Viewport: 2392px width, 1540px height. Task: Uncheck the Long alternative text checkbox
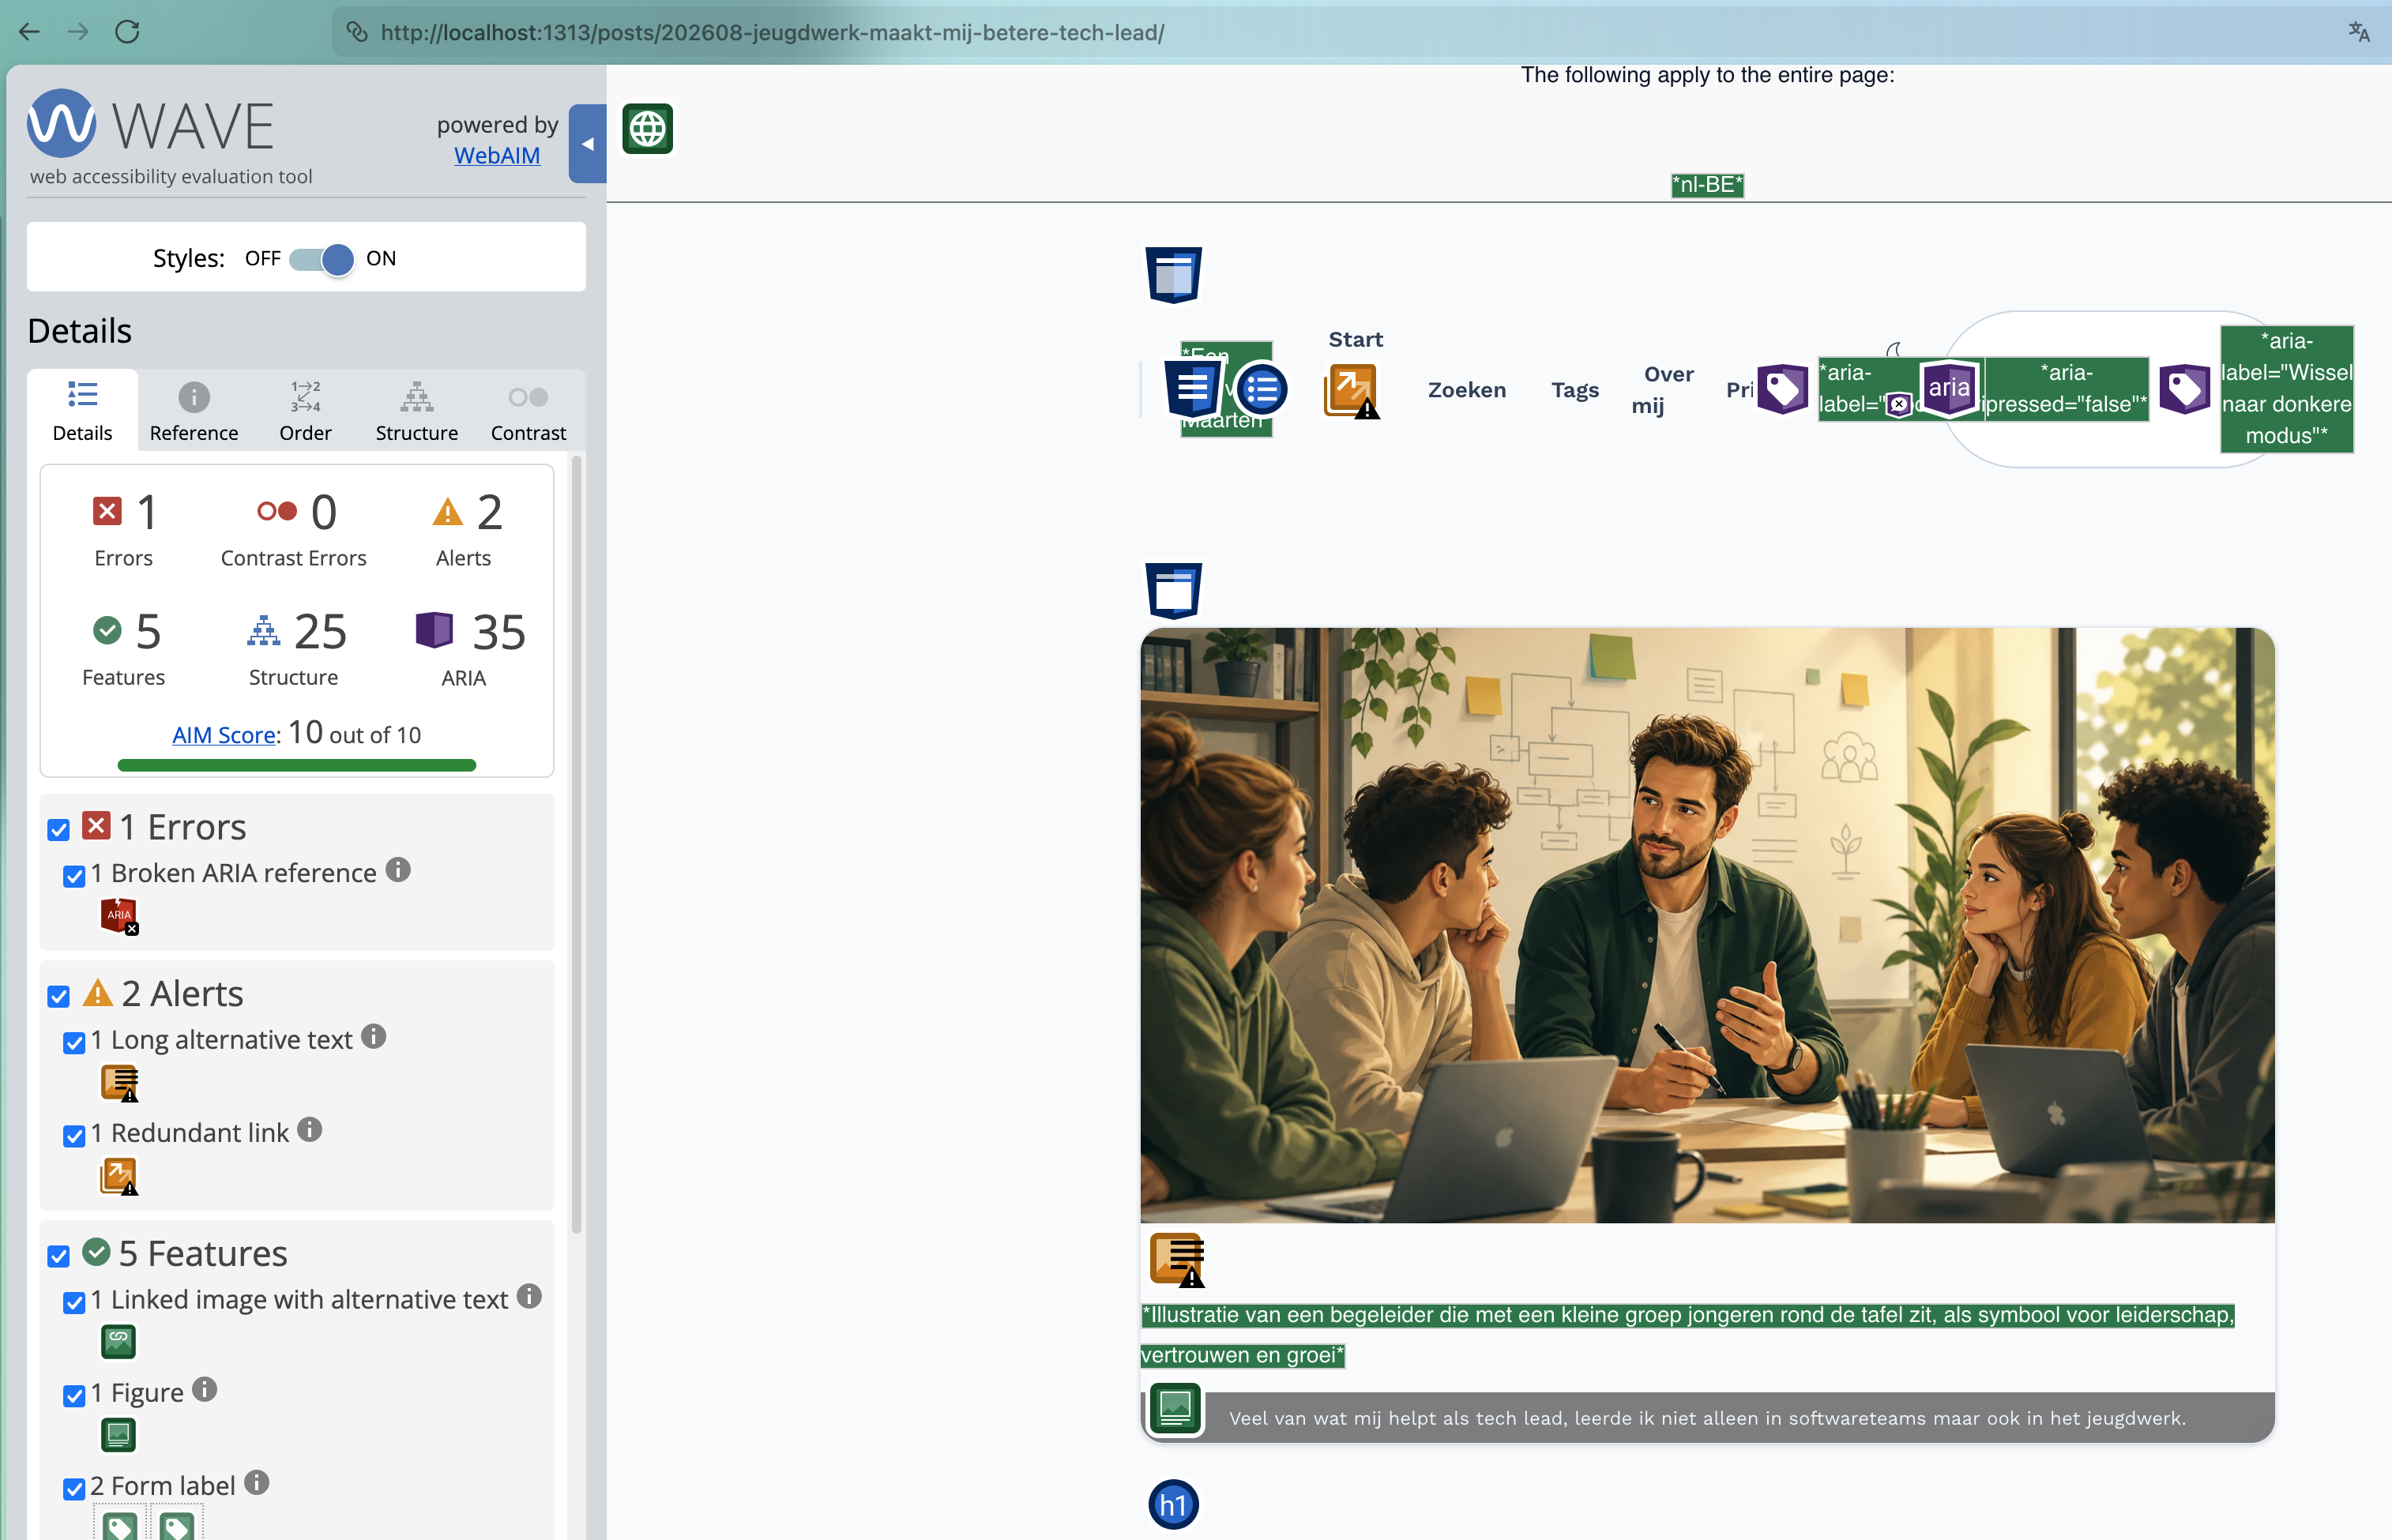tap(74, 1044)
